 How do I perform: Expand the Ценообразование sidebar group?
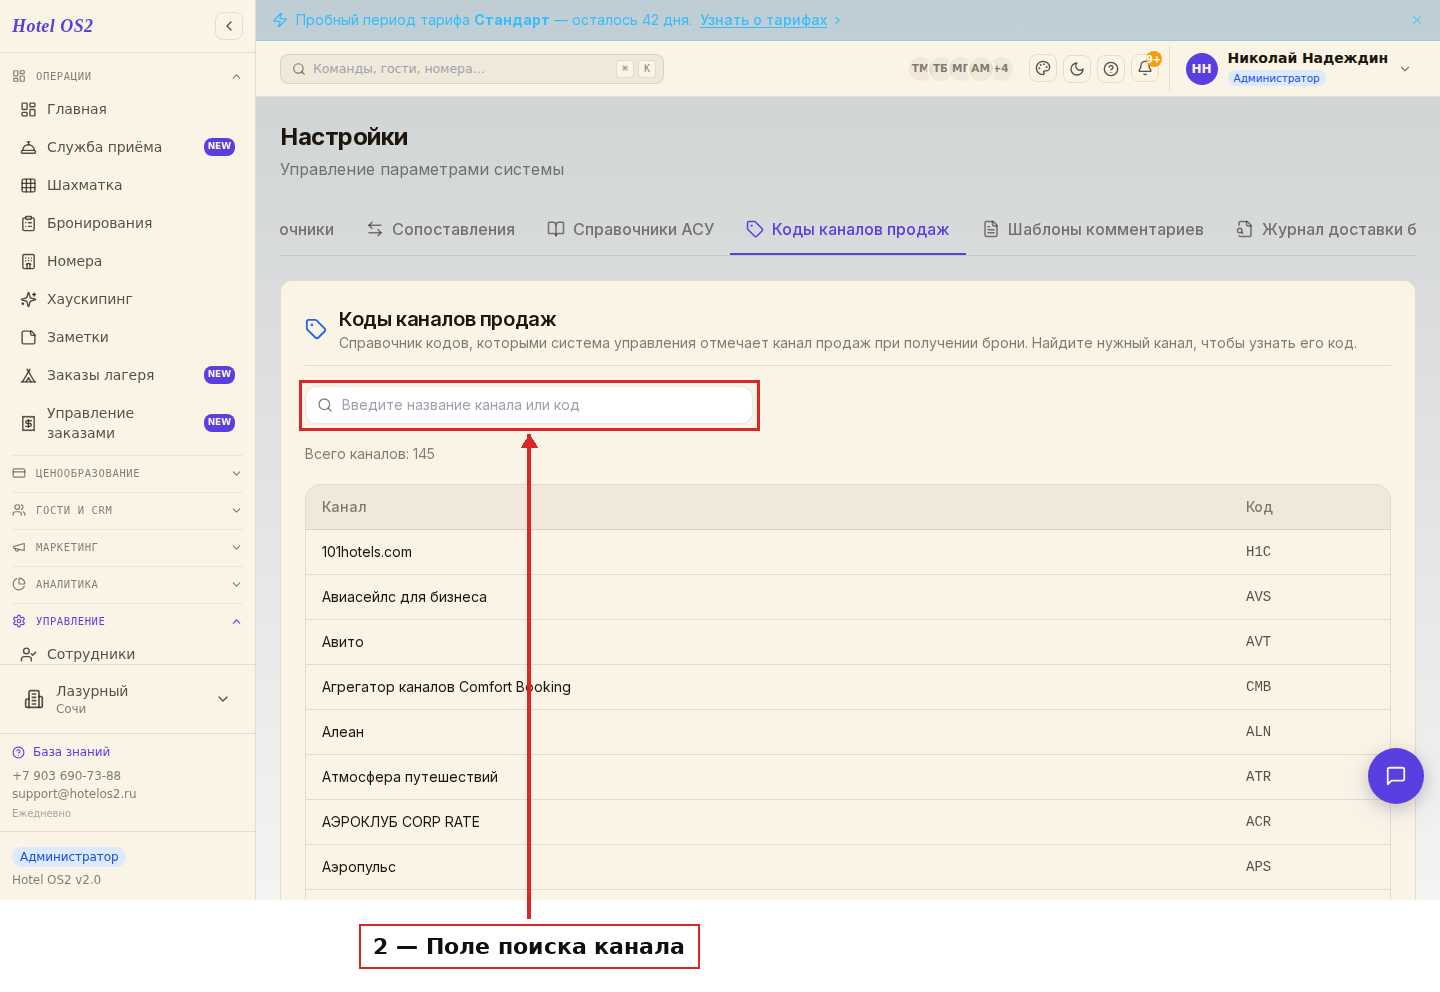click(127, 473)
